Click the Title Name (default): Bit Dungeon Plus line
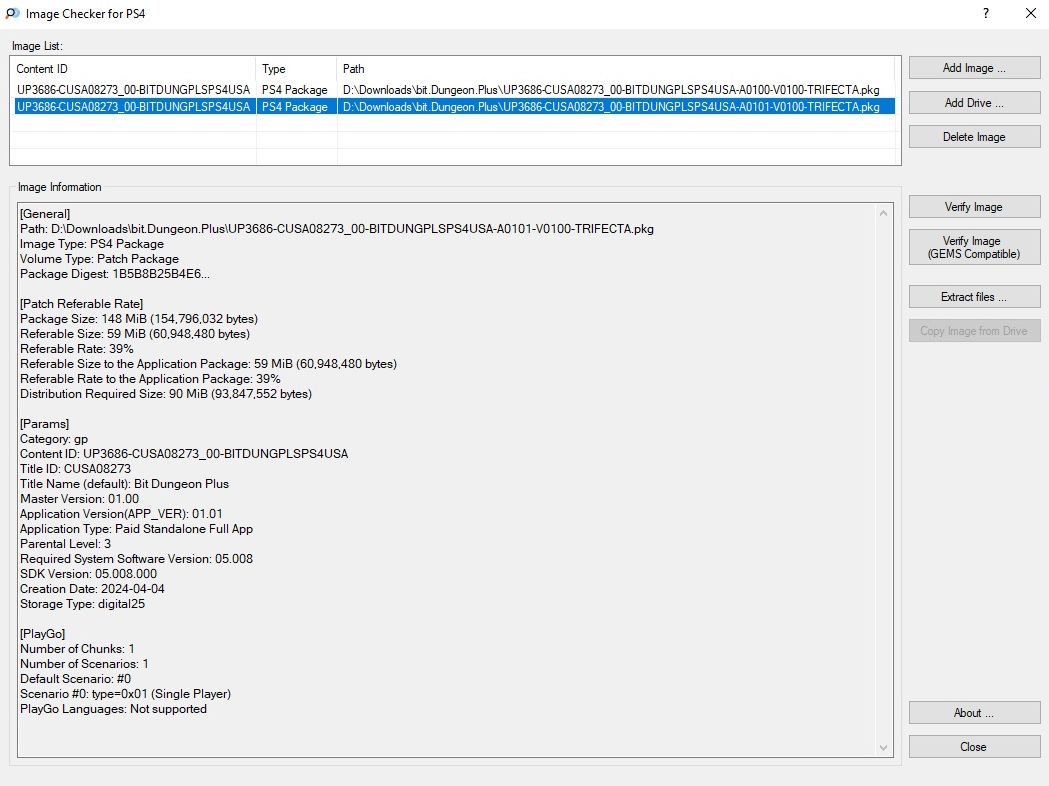 click(124, 484)
